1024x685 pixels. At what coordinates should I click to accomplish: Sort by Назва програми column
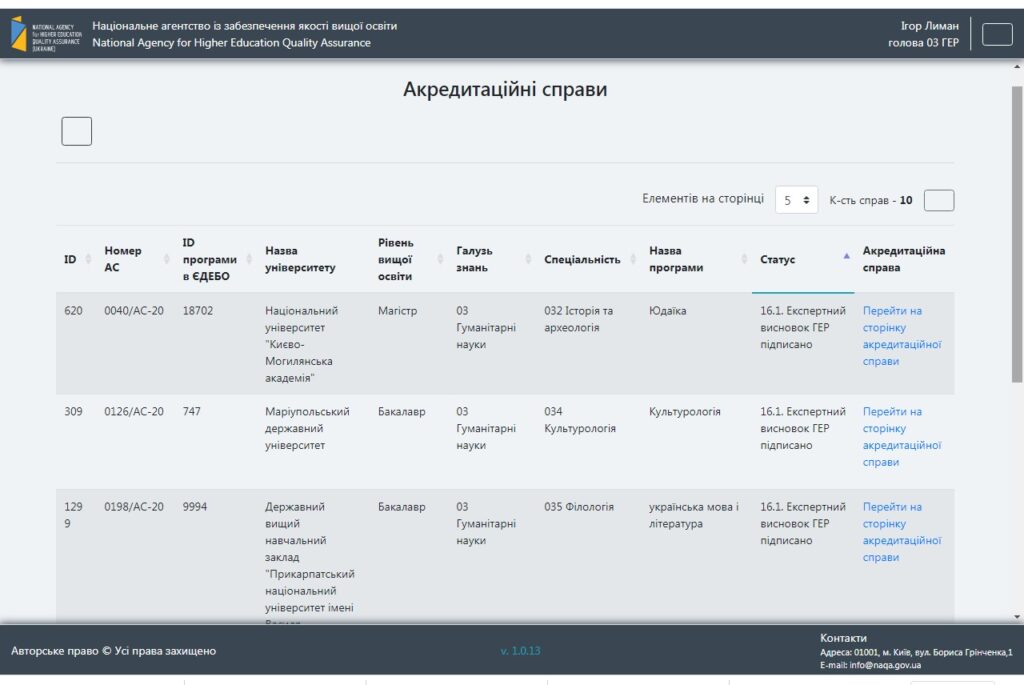click(x=692, y=259)
